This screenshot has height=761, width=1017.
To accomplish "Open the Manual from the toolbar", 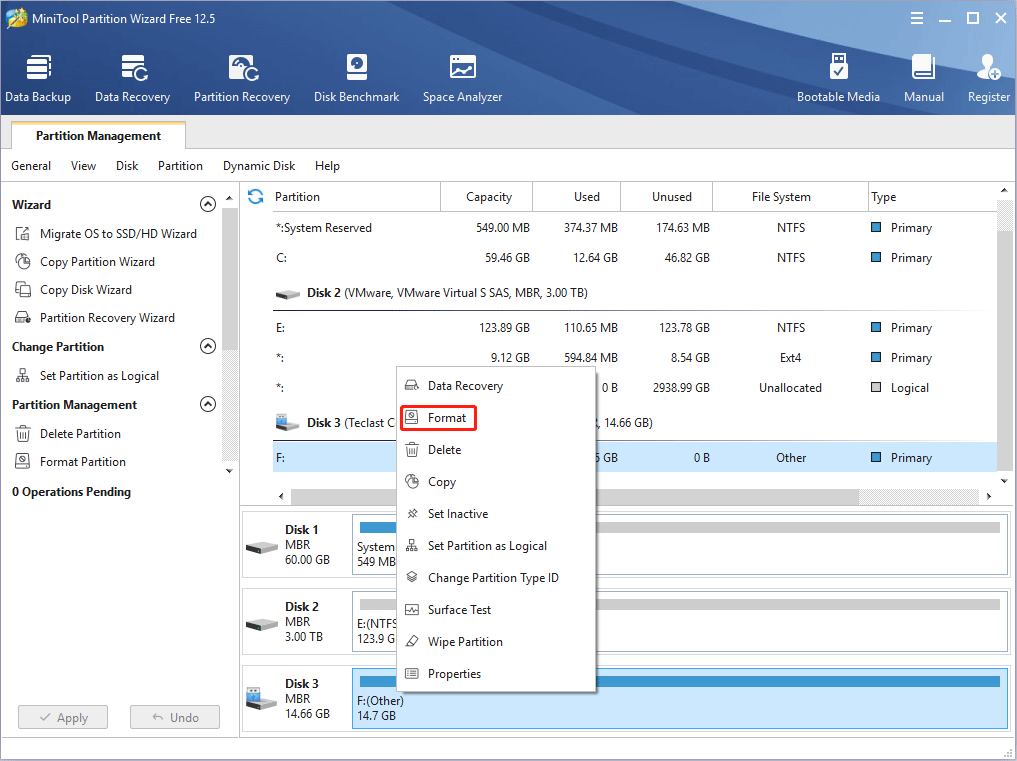I will [923, 77].
